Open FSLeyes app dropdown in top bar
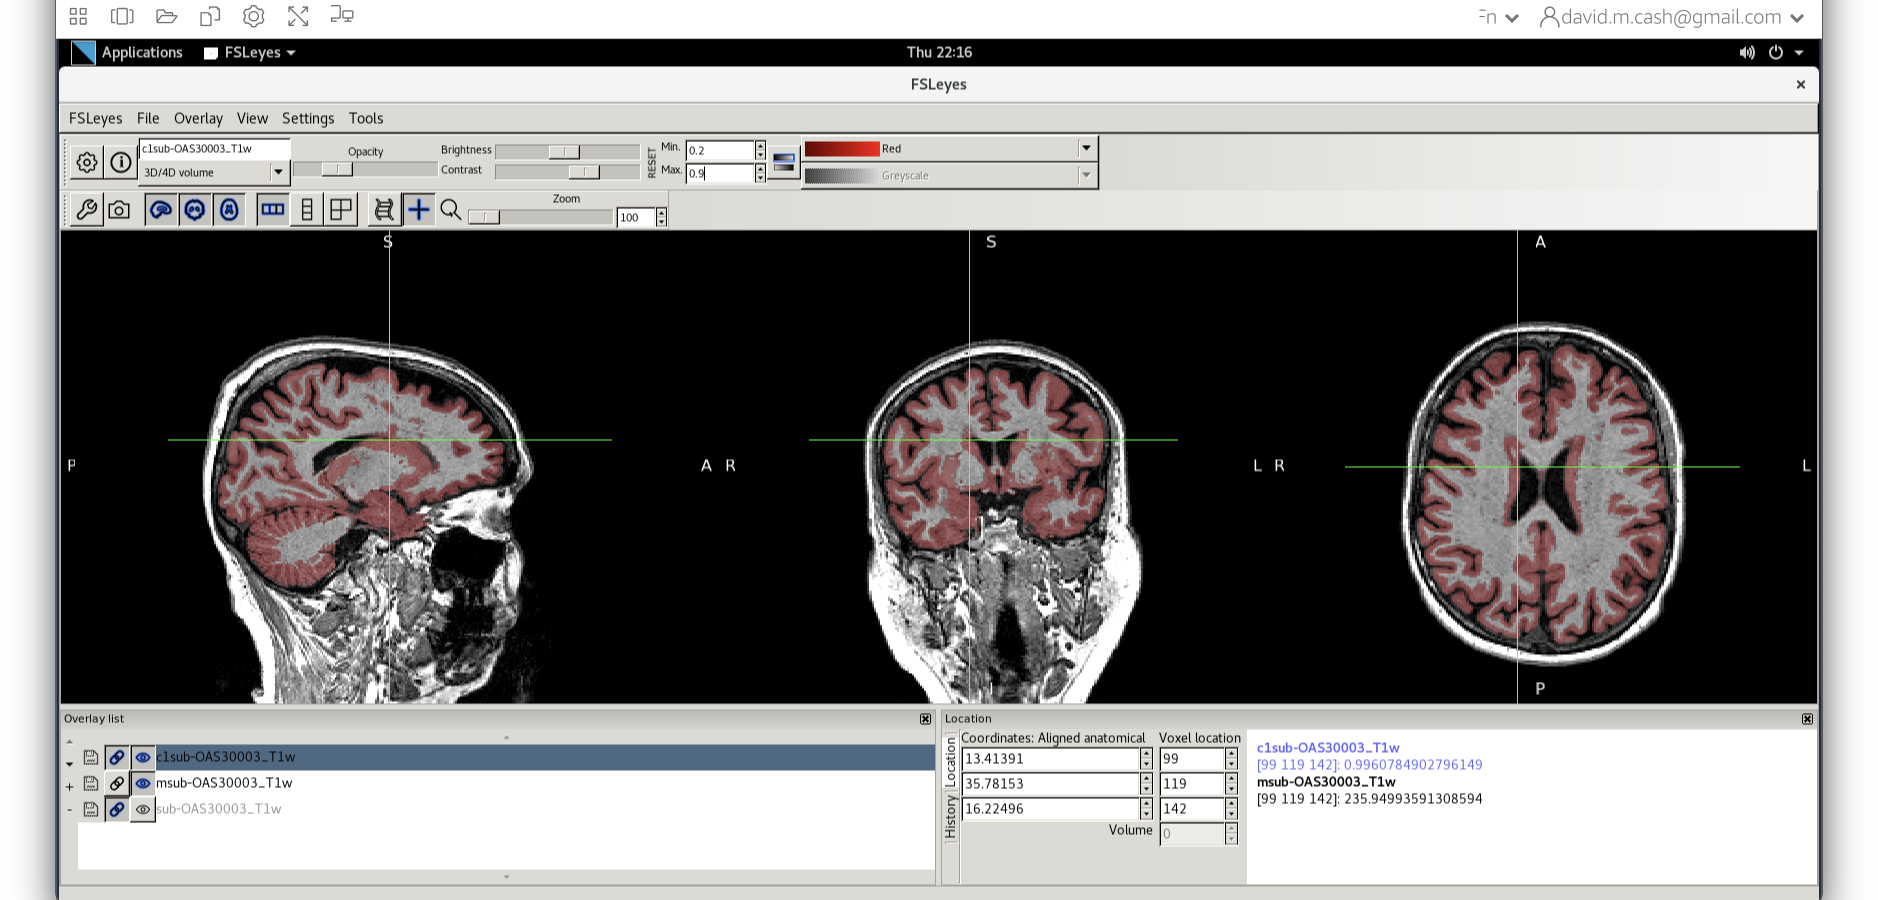Screen dimensions: 1878x900 click(x=250, y=52)
